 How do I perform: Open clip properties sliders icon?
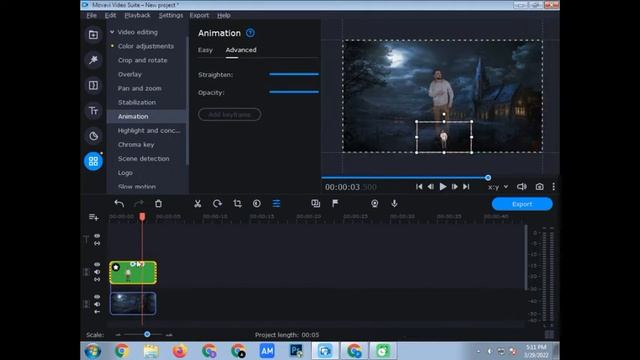(x=276, y=203)
